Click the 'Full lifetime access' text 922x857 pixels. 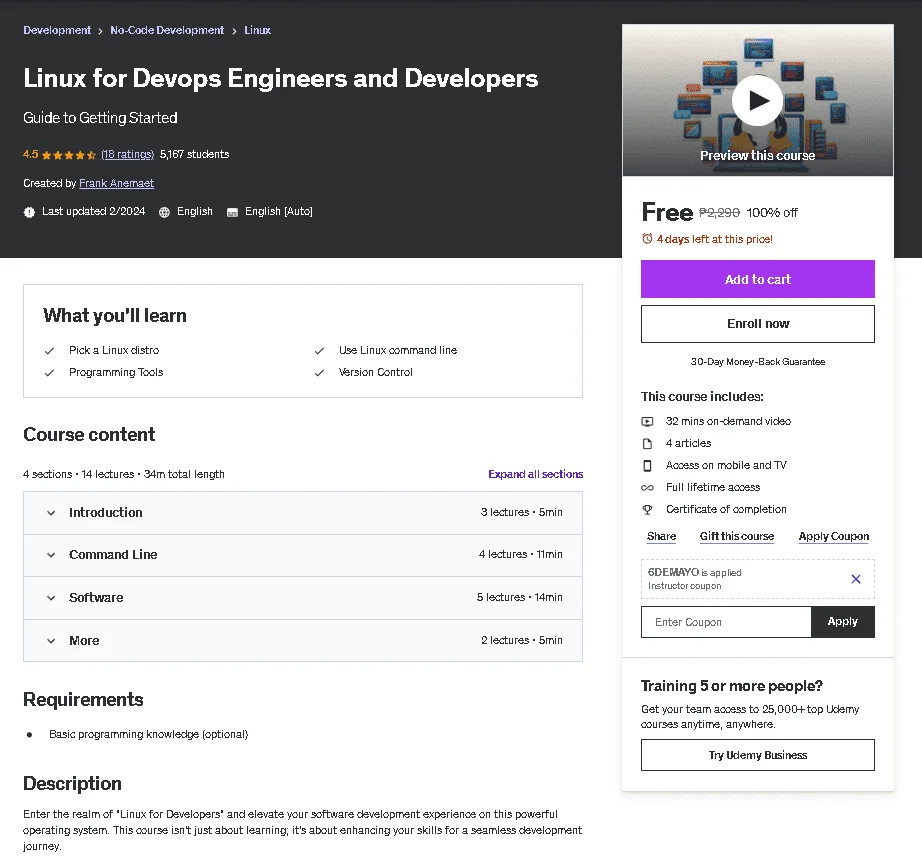713,488
